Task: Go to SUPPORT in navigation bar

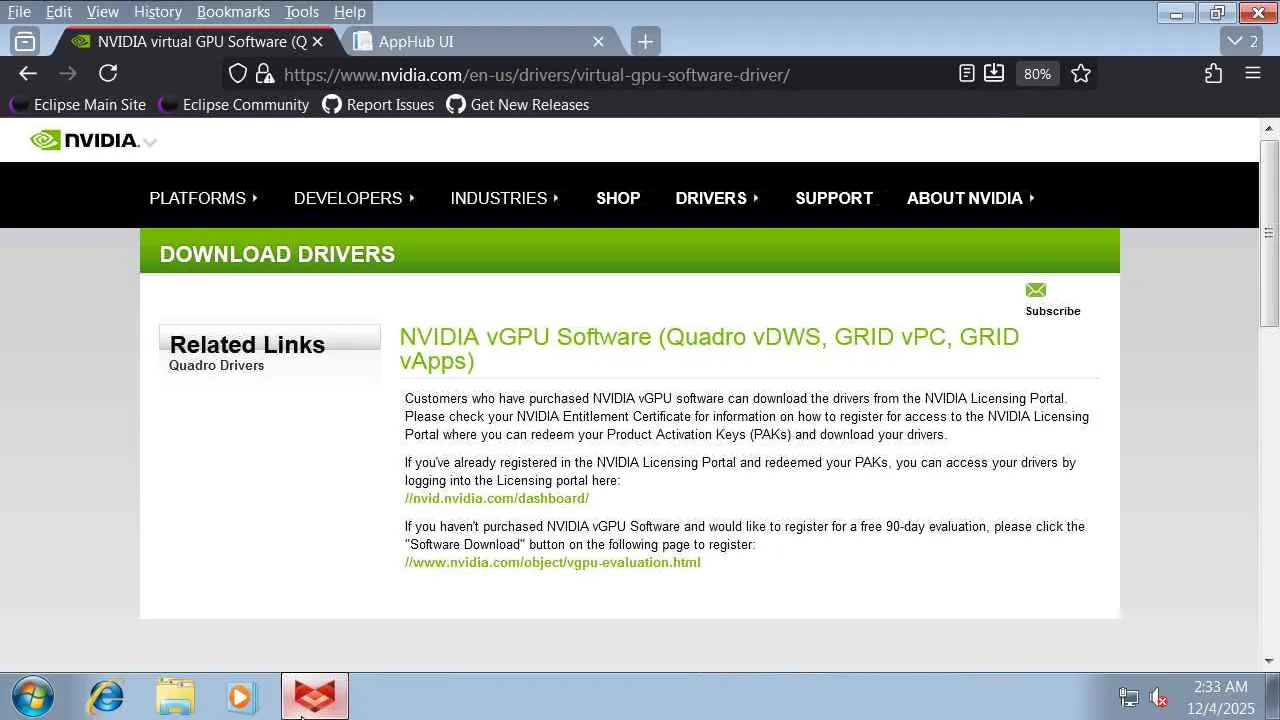Action: click(x=834, y=198)
